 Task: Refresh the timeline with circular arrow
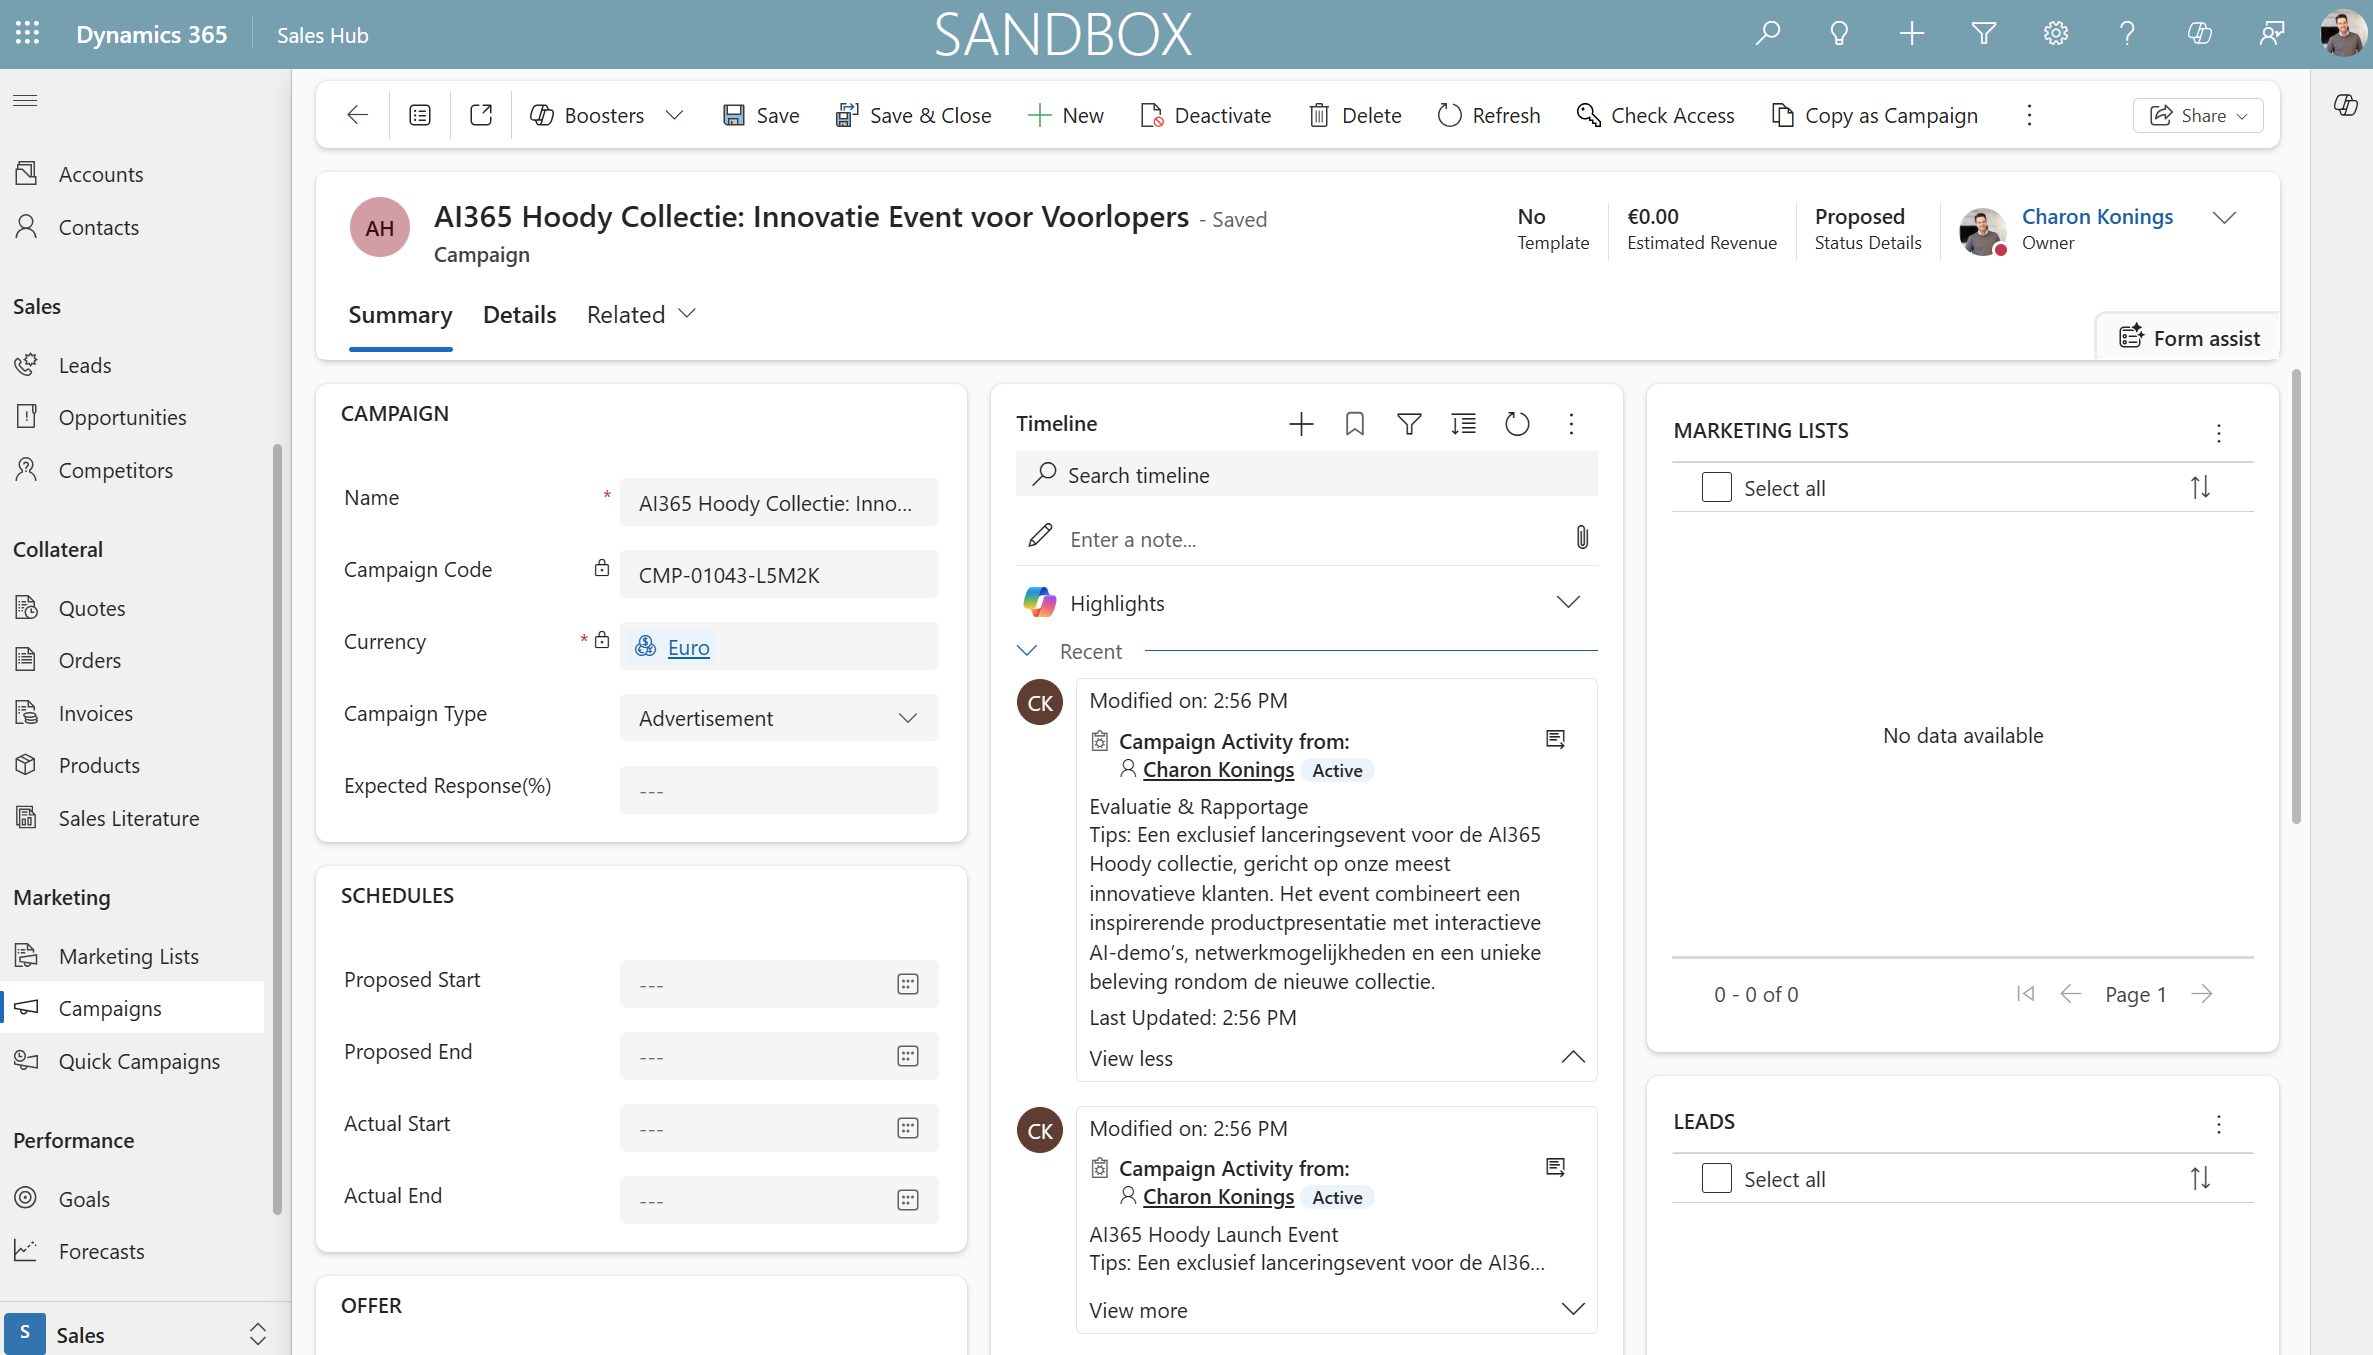click(1516, 424)
